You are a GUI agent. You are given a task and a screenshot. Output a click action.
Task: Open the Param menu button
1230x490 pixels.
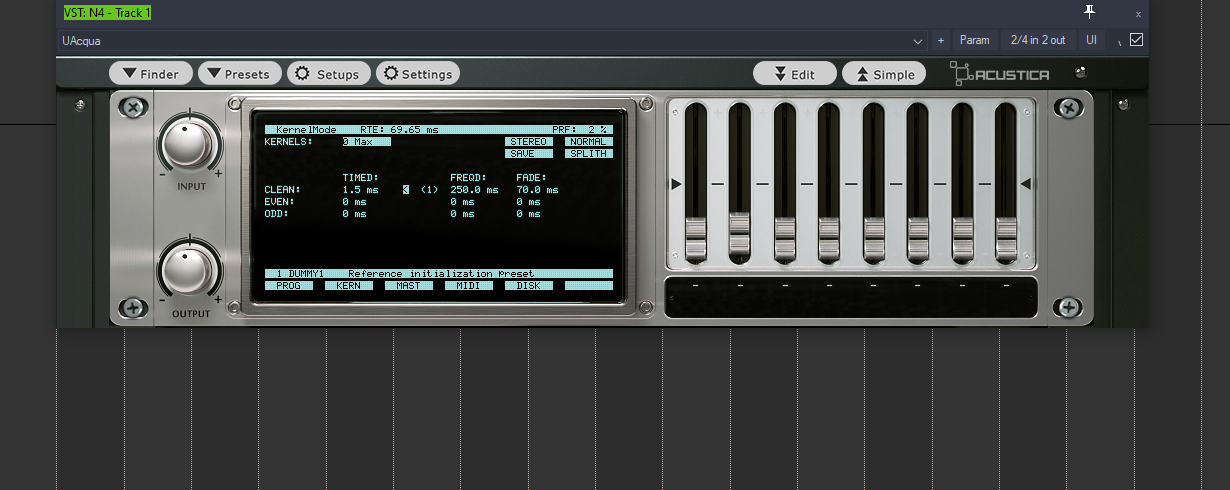click(x=974, y=41)
